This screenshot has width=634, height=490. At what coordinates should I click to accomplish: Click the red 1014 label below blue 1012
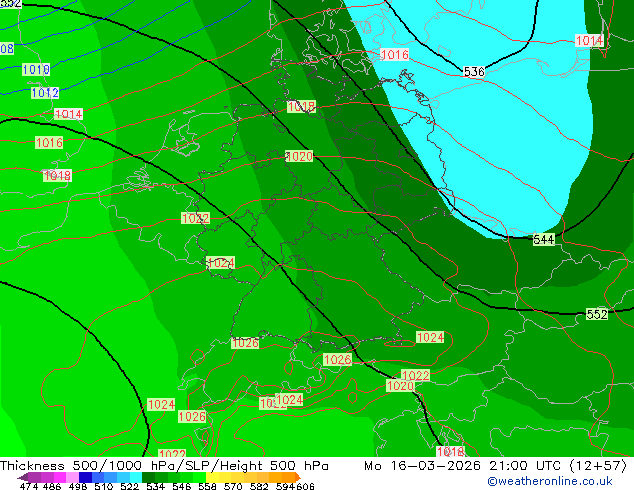(68, 114)
